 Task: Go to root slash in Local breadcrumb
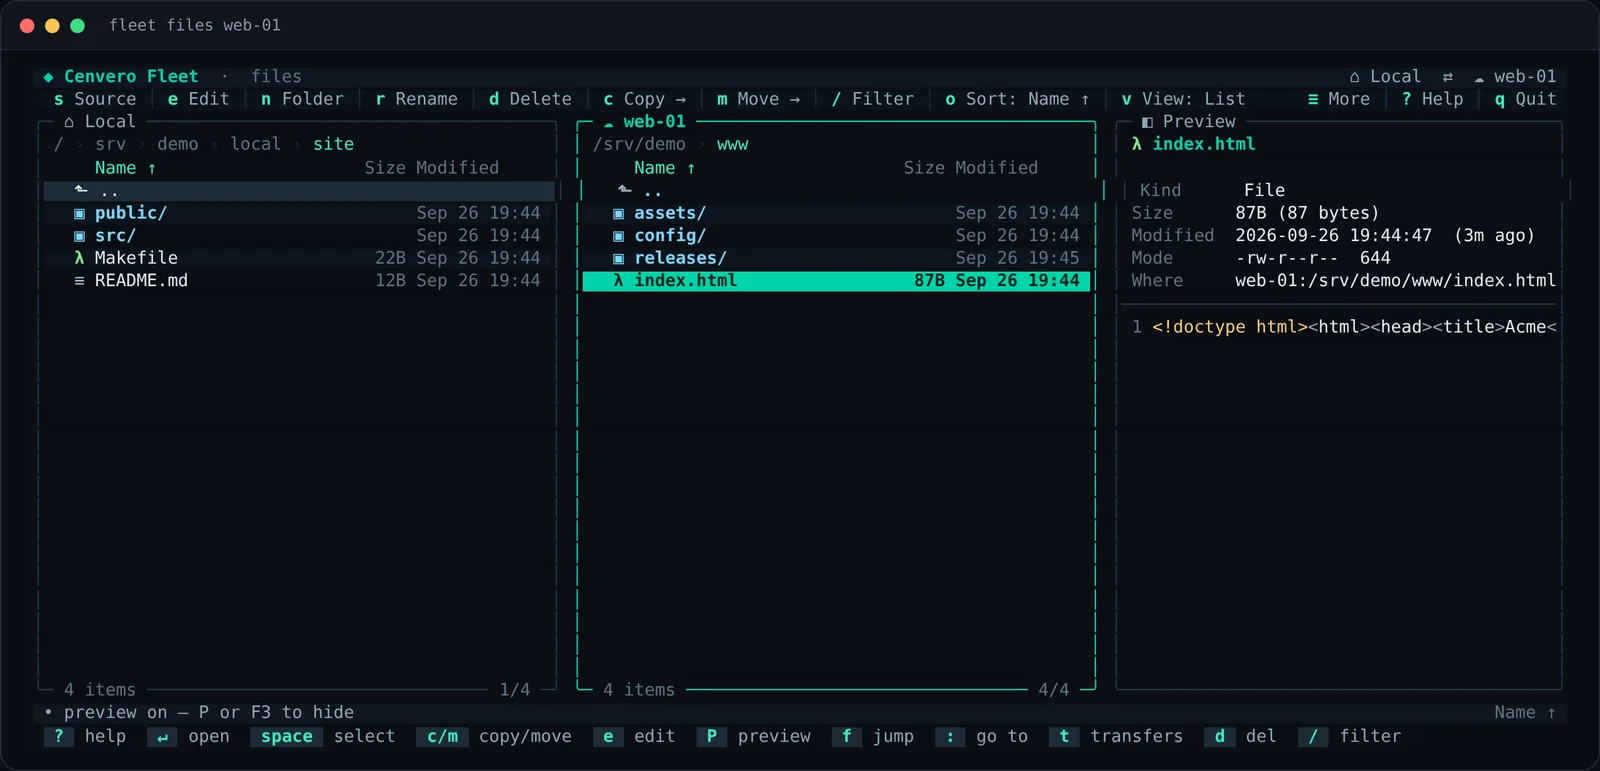[x=58, y=144]
